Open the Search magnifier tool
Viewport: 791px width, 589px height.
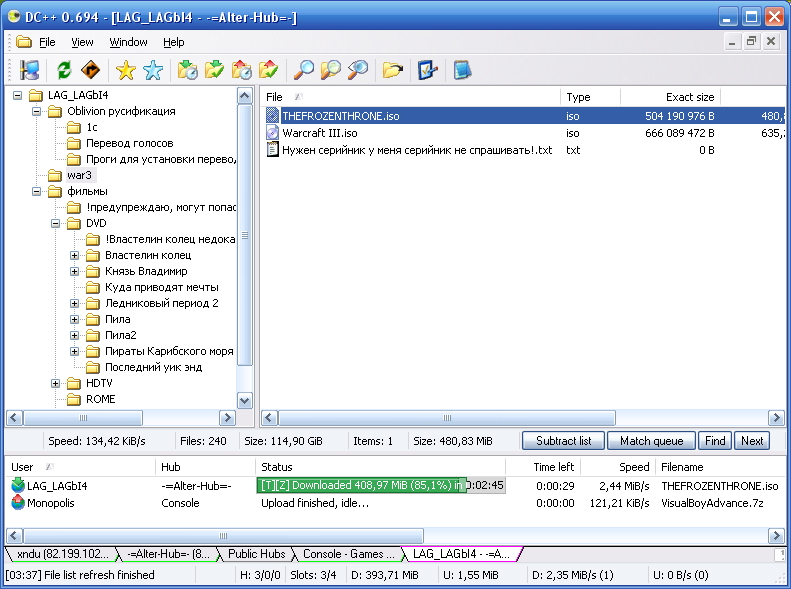pos(303,70)
